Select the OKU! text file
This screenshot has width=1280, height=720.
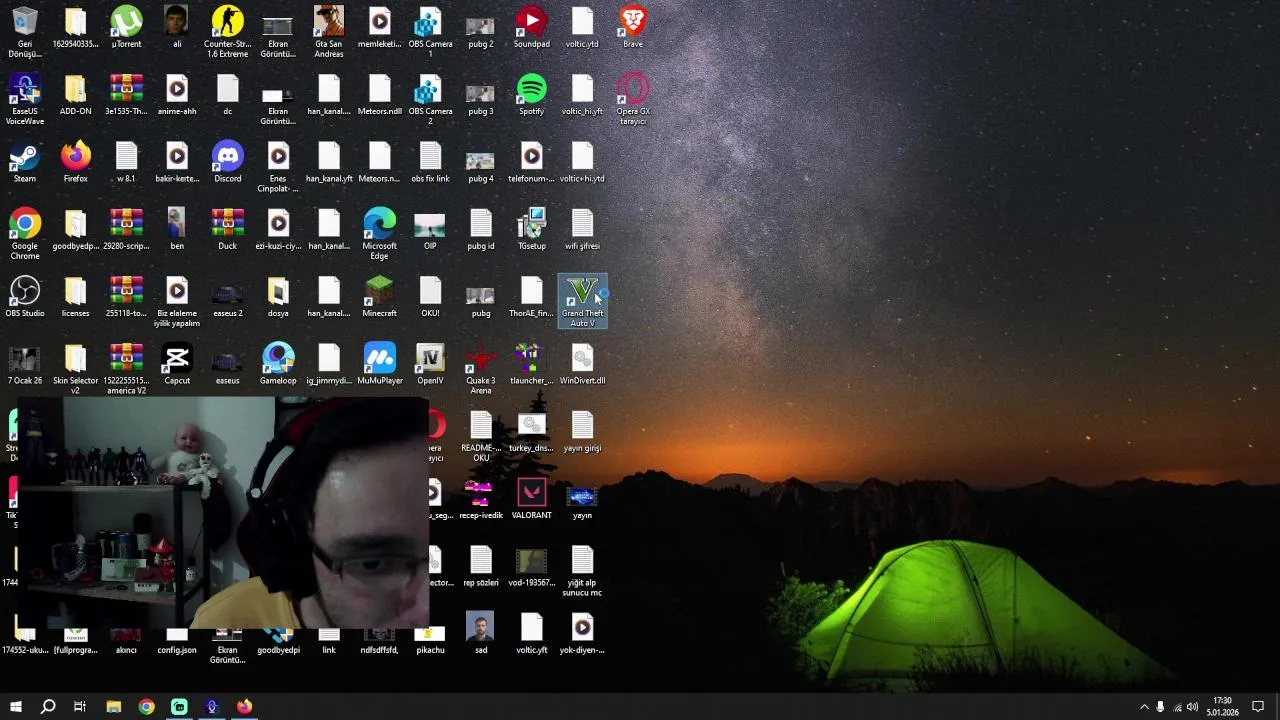tap(430, 296)
